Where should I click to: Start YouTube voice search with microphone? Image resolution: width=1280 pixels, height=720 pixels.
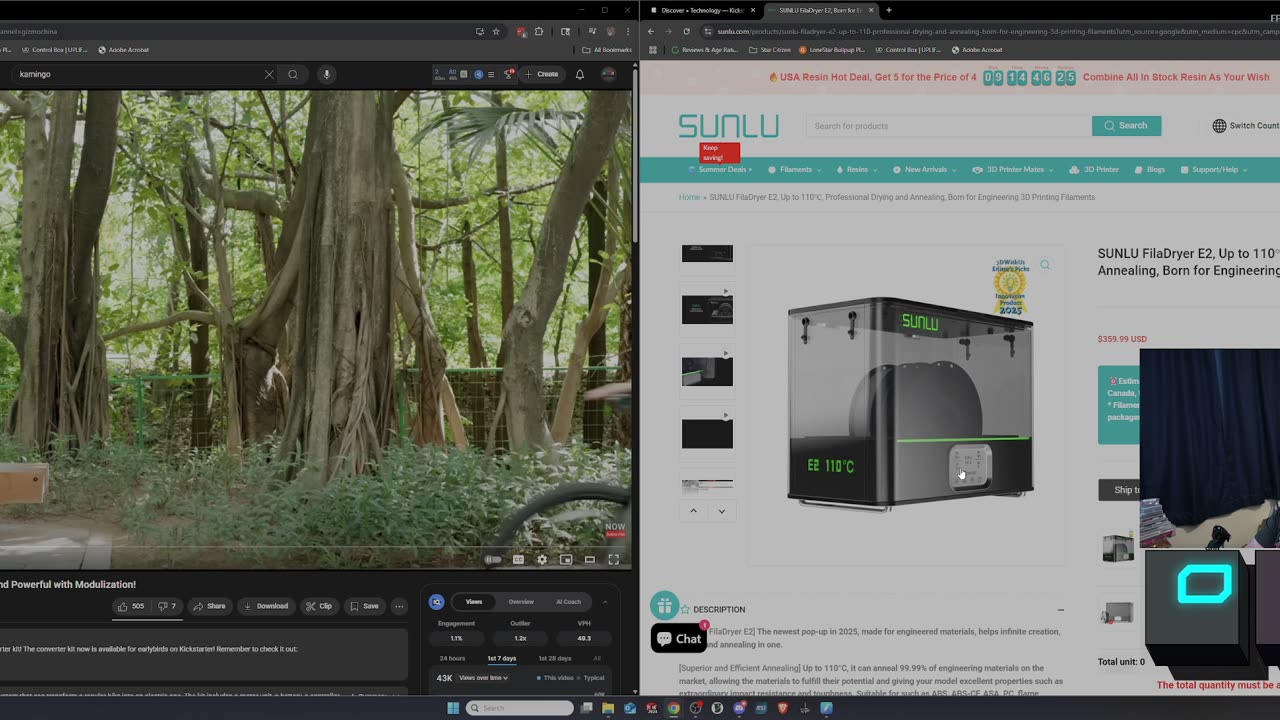pyautogui.click(x=326, y=74)
